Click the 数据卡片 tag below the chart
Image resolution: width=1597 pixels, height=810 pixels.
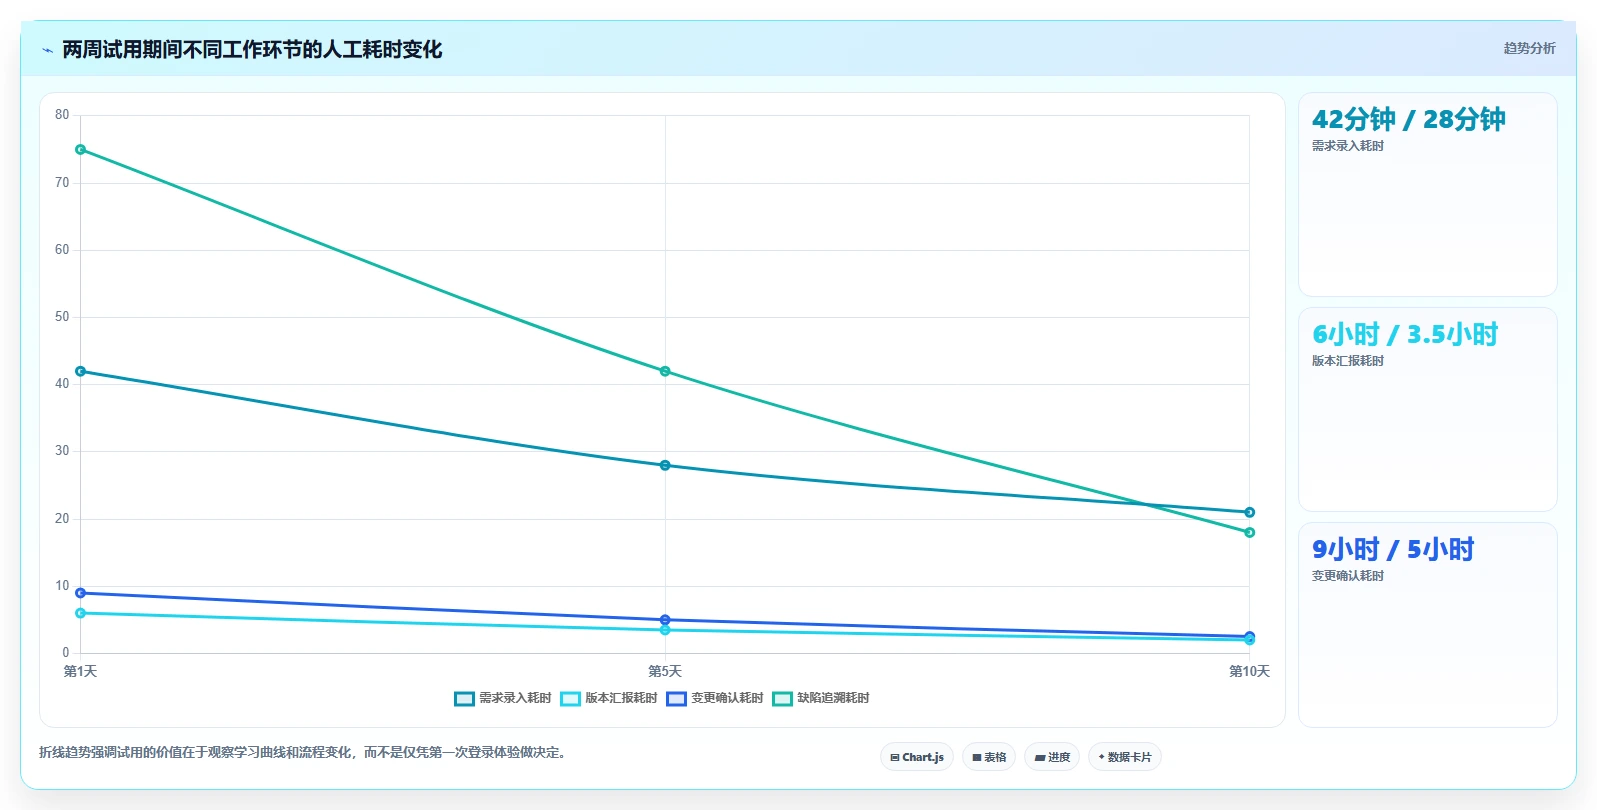pyautogui.click(x=1125, y=757)
